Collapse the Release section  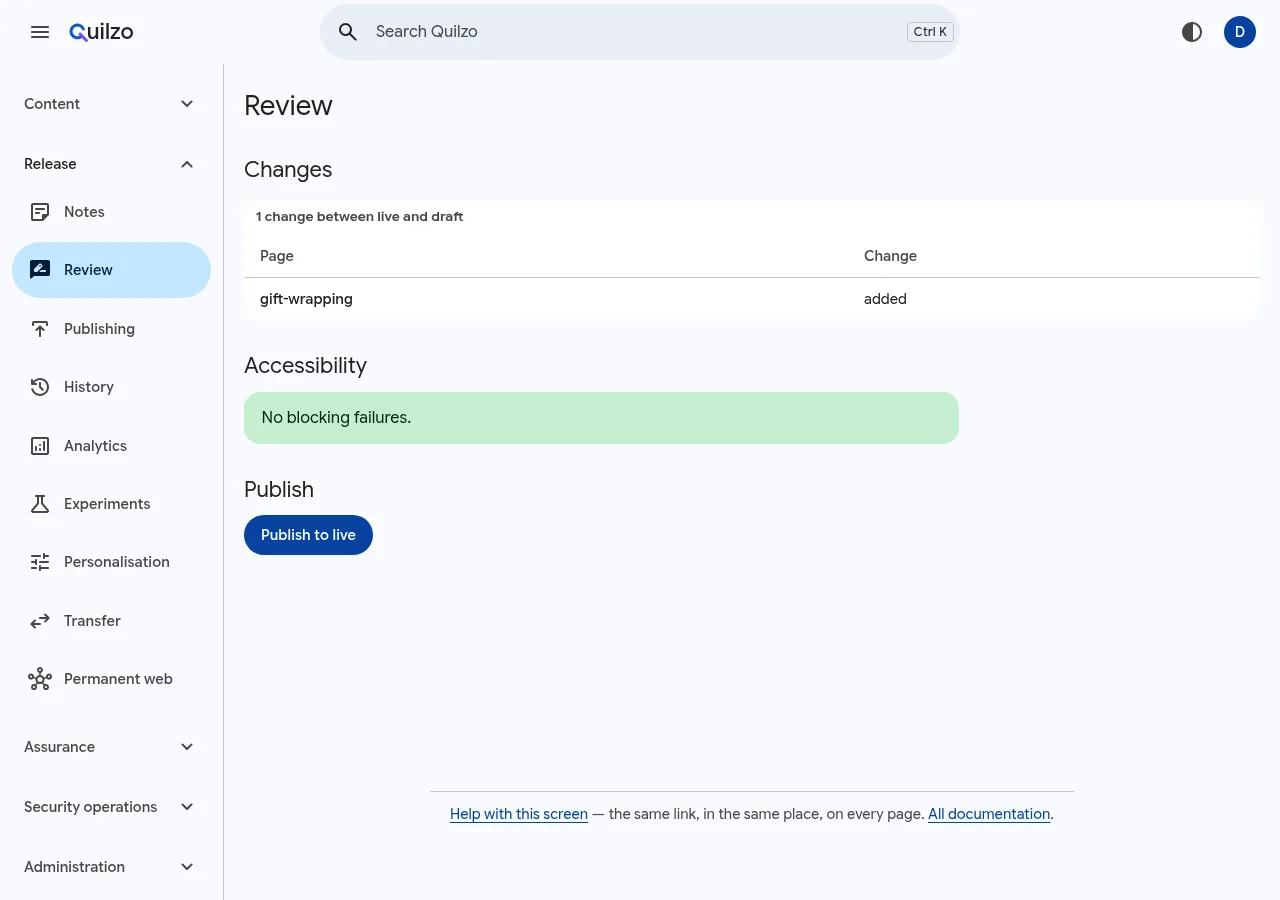click(x=111, y=164)
